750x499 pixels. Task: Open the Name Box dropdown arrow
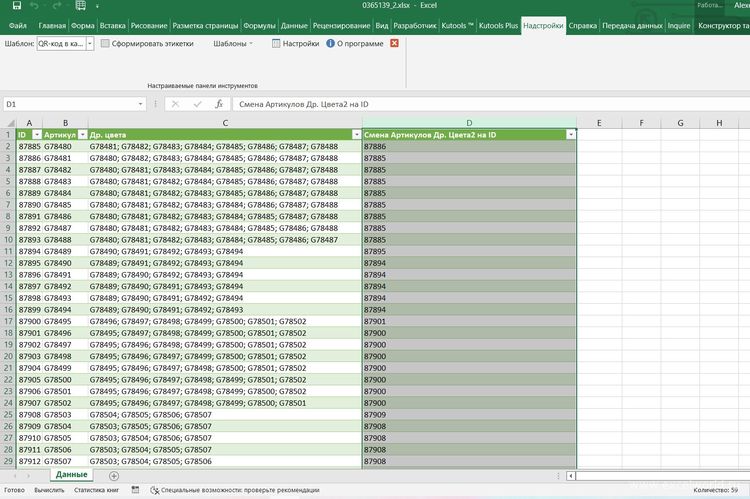click(x=140, y=104)
